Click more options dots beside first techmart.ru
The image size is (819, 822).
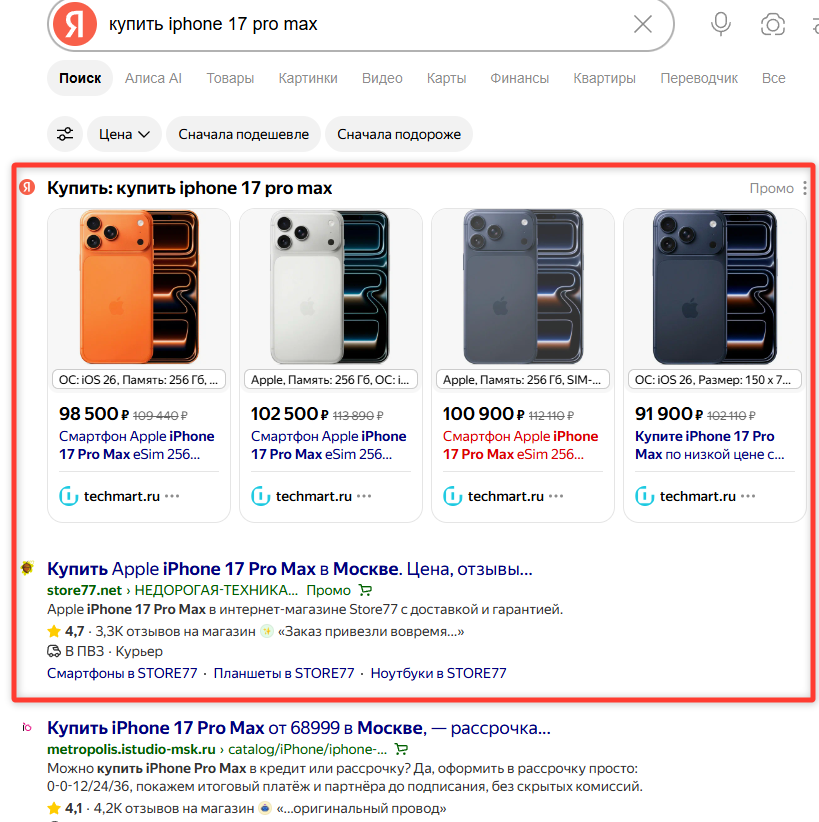pos(172,496)
